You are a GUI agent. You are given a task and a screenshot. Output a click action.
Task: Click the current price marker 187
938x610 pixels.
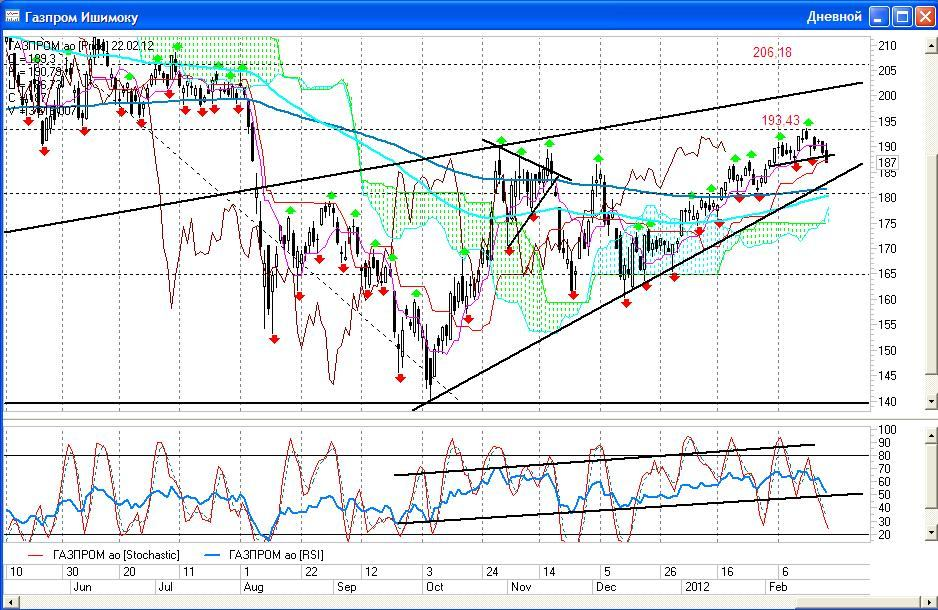click(x=887, y=163)
